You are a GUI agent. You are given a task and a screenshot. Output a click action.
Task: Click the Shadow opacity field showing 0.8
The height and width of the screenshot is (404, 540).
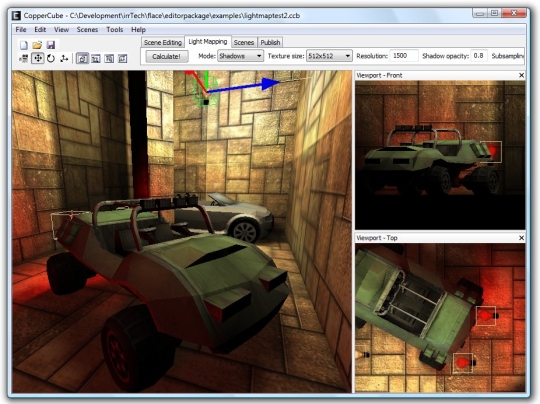[x=479, y=56]
